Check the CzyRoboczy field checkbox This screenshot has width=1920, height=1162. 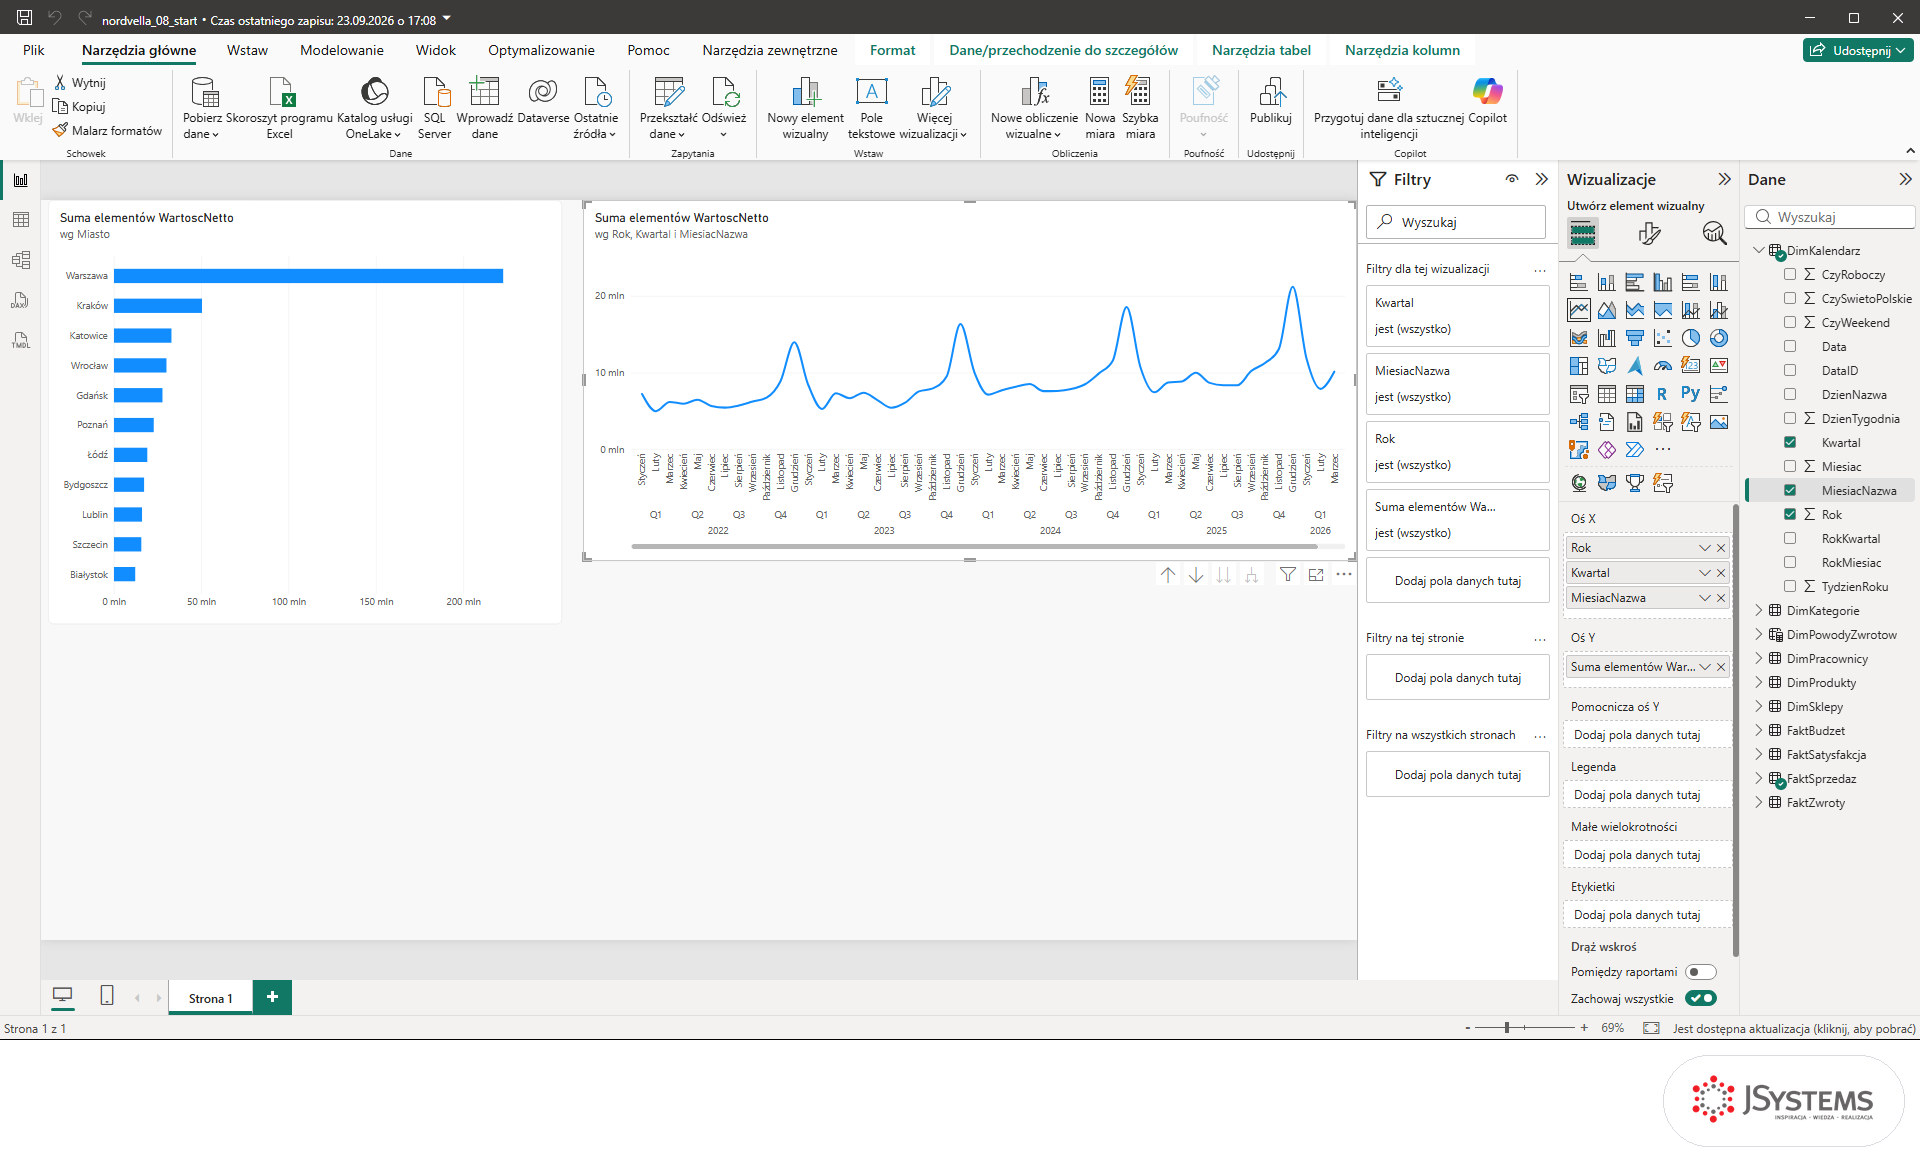[1790, 274]
